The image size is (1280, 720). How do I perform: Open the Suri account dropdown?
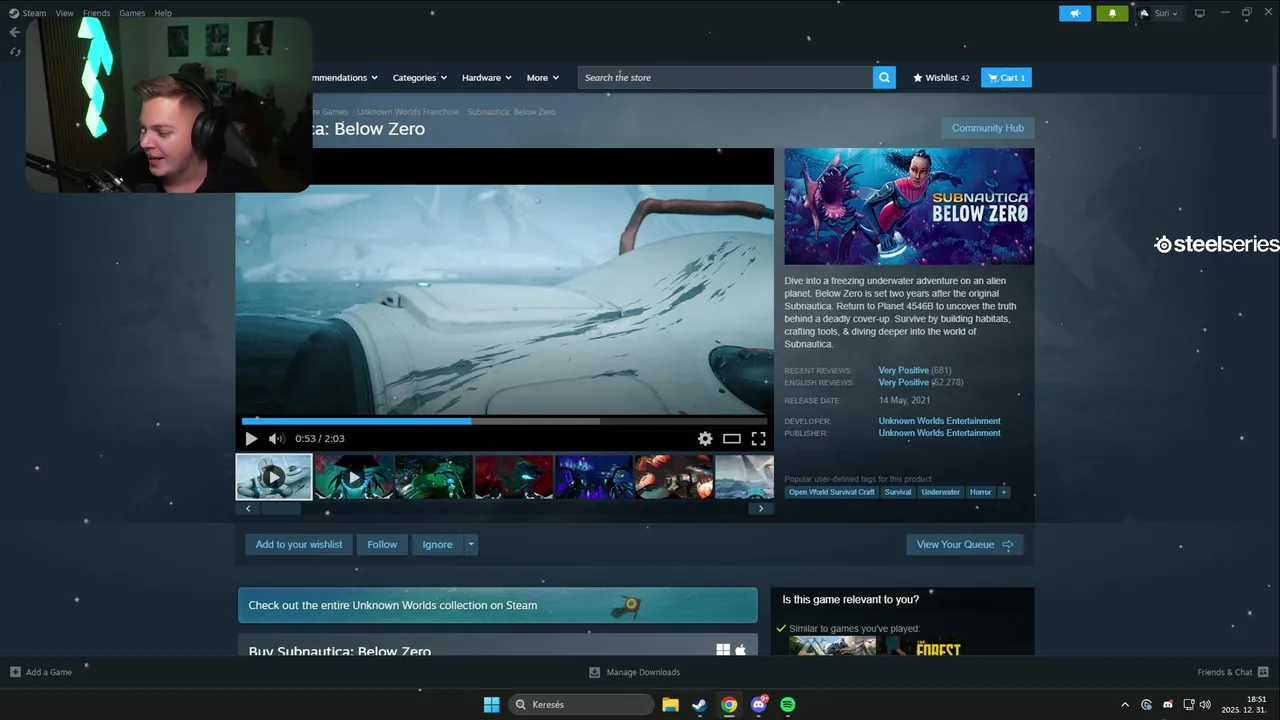(1160, 13)
